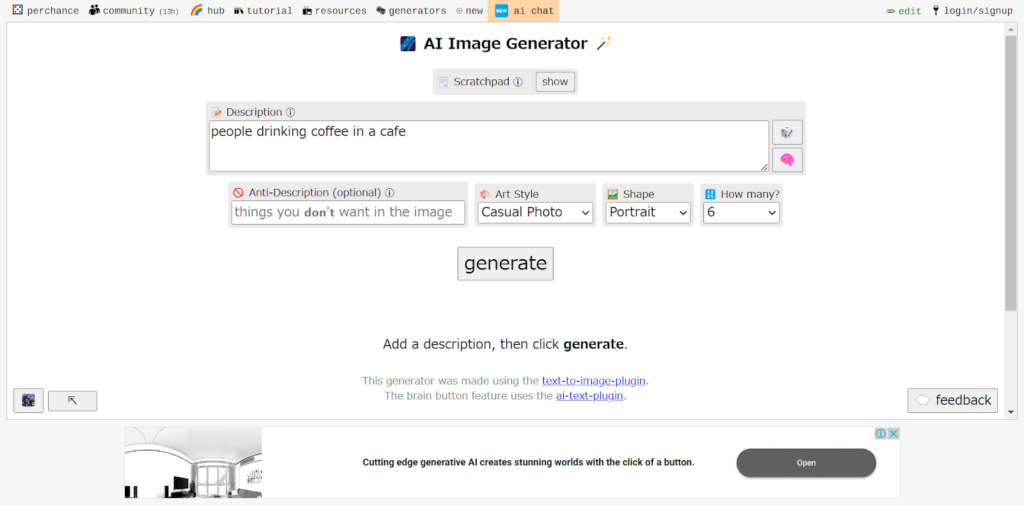This screenshot has height=505, width=1024.
Task: Switch to the ai chat tab
Action: point(524,11)
